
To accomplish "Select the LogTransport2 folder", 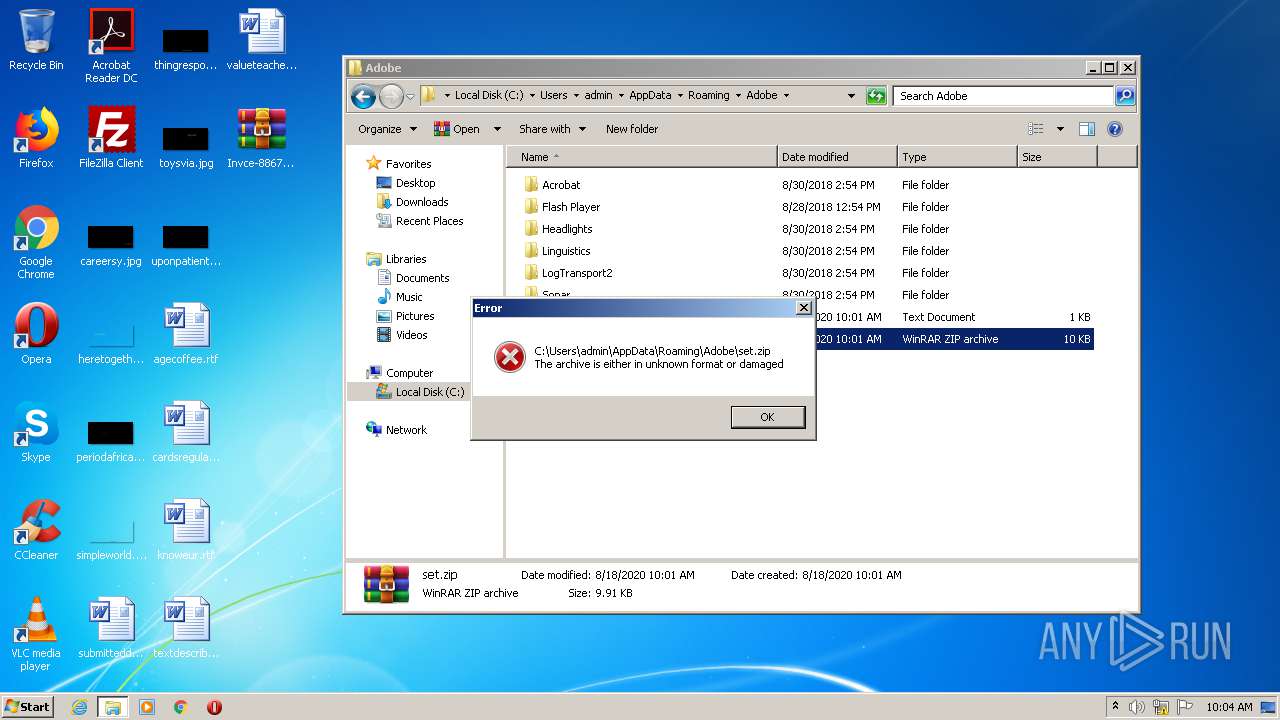I will click(x=576, y=273).
